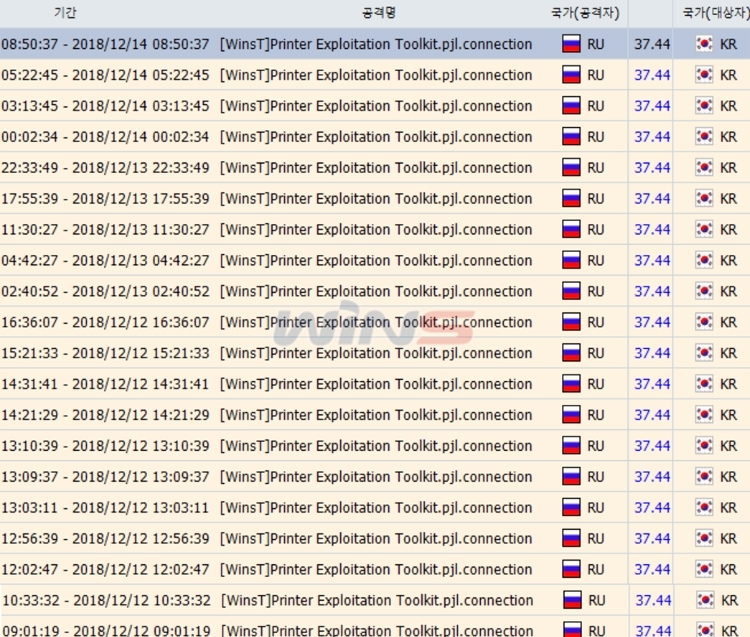Select the Korean flag in the 14:21:29 row

tap(704, 415)
